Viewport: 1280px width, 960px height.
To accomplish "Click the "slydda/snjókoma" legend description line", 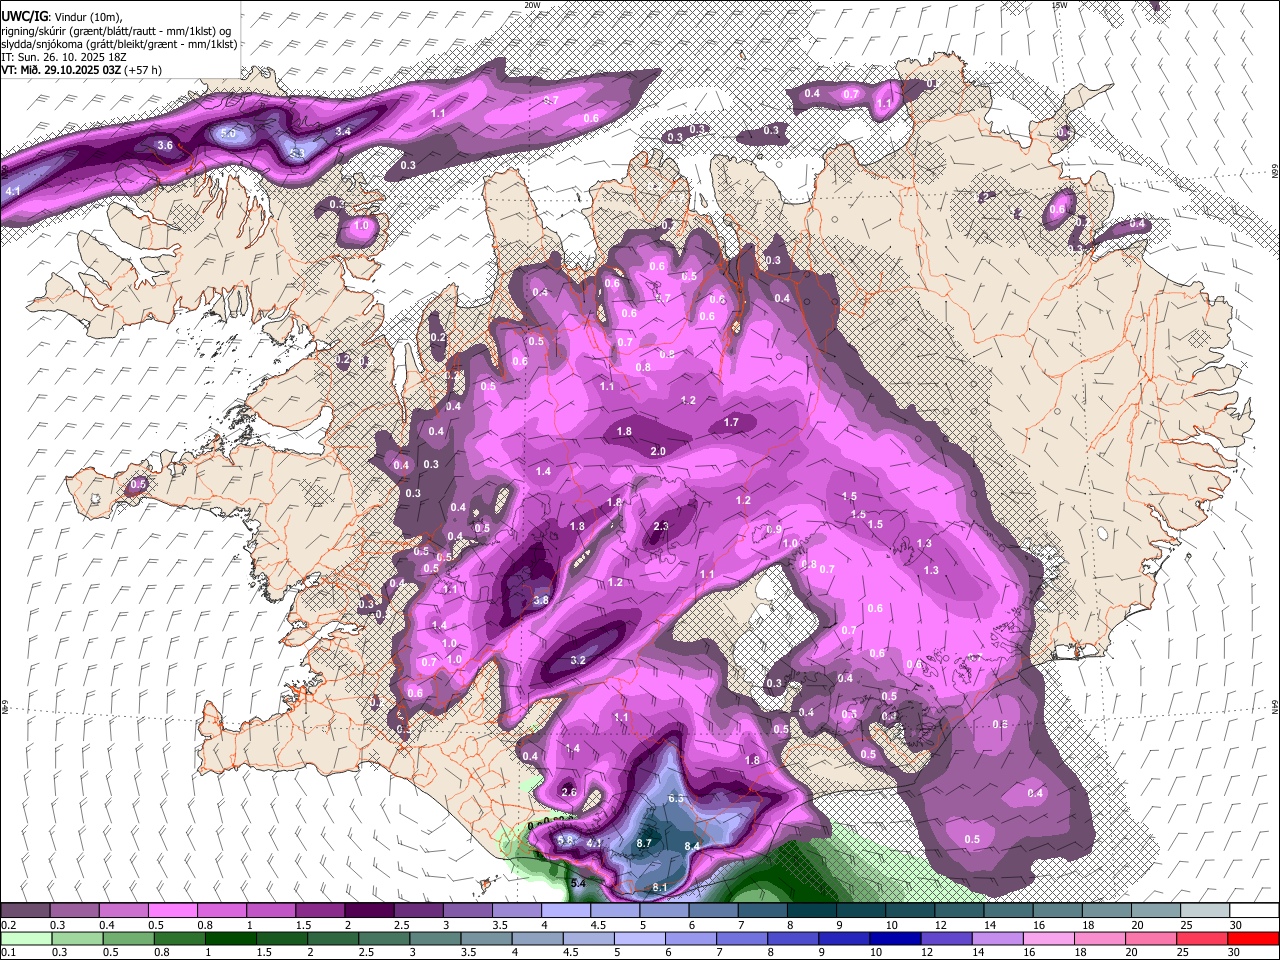I will (119, 43).
